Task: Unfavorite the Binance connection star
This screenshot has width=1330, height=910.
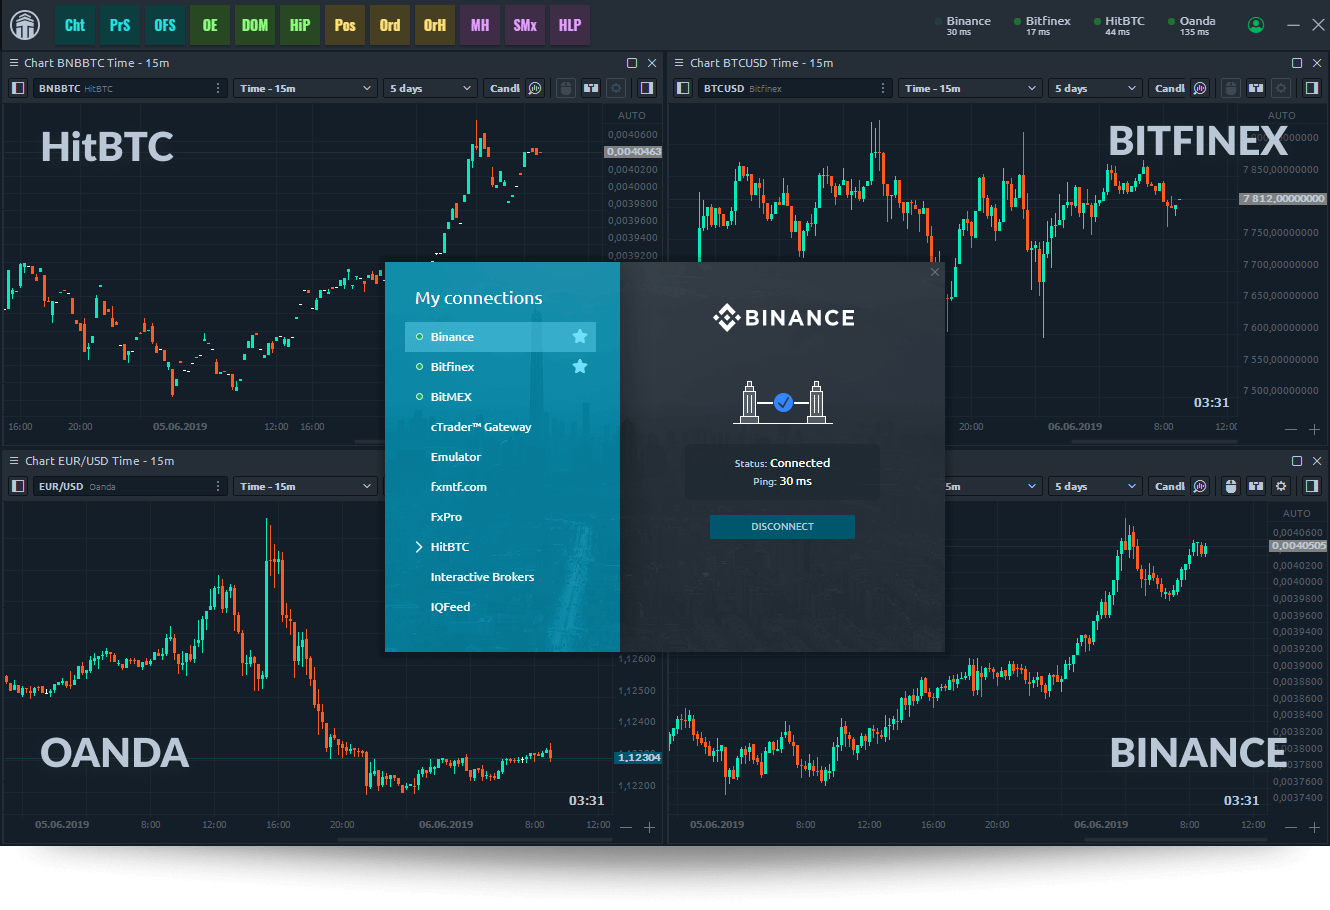Action: tap(580, 337)
